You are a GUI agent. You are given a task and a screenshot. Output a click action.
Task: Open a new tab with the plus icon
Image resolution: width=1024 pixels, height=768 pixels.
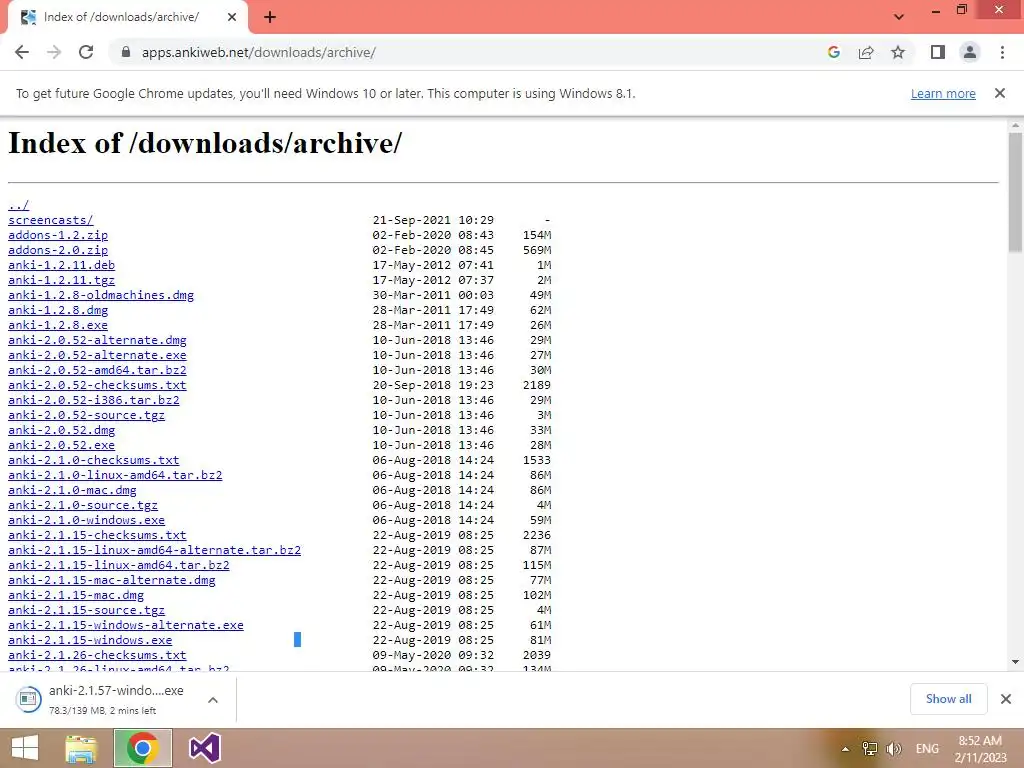(x=270, y=17)
